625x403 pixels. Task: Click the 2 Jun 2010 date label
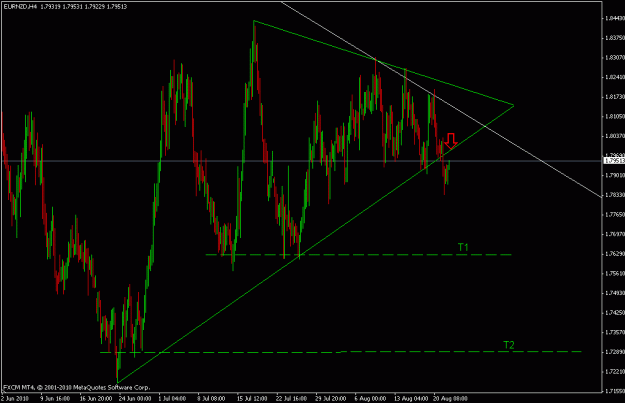[15, 398]
